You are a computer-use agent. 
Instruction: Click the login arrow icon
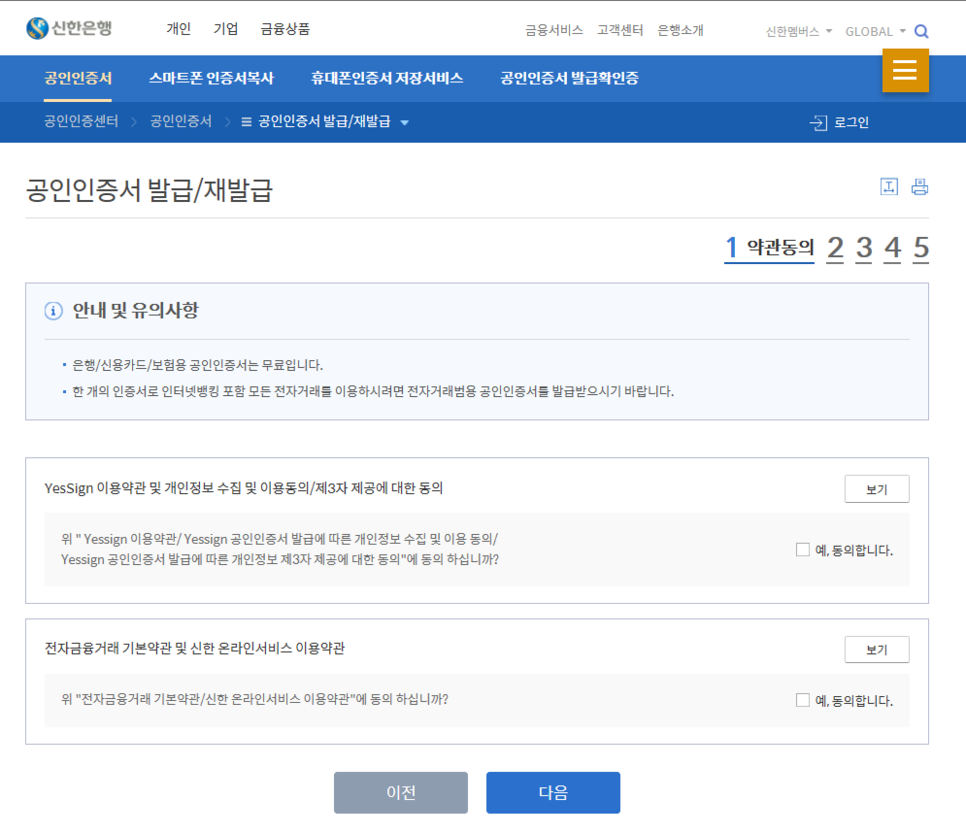pos(818,123)
